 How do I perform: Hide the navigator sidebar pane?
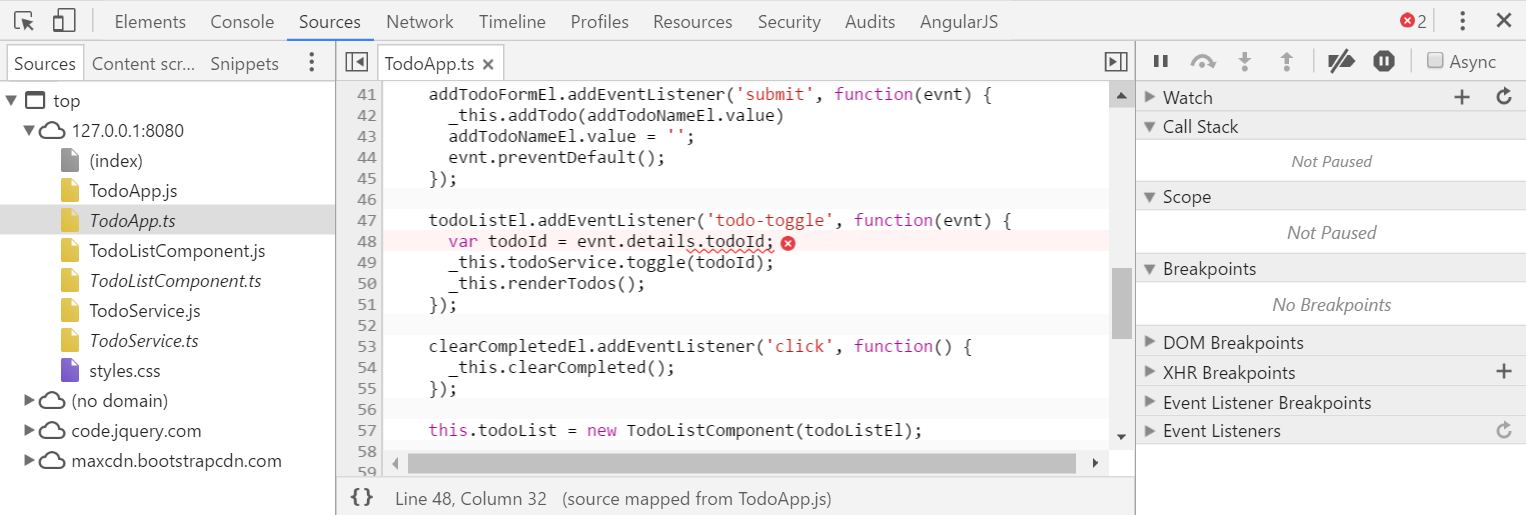pos(356,63)
